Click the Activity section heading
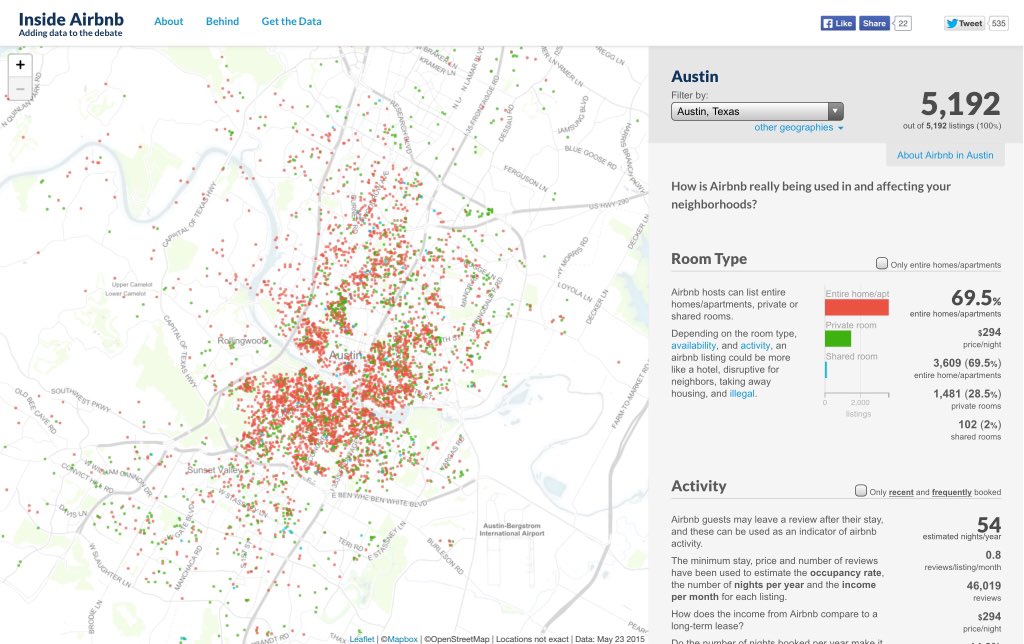This screenshot has height=644, width=1024. (x=699, y=486)
